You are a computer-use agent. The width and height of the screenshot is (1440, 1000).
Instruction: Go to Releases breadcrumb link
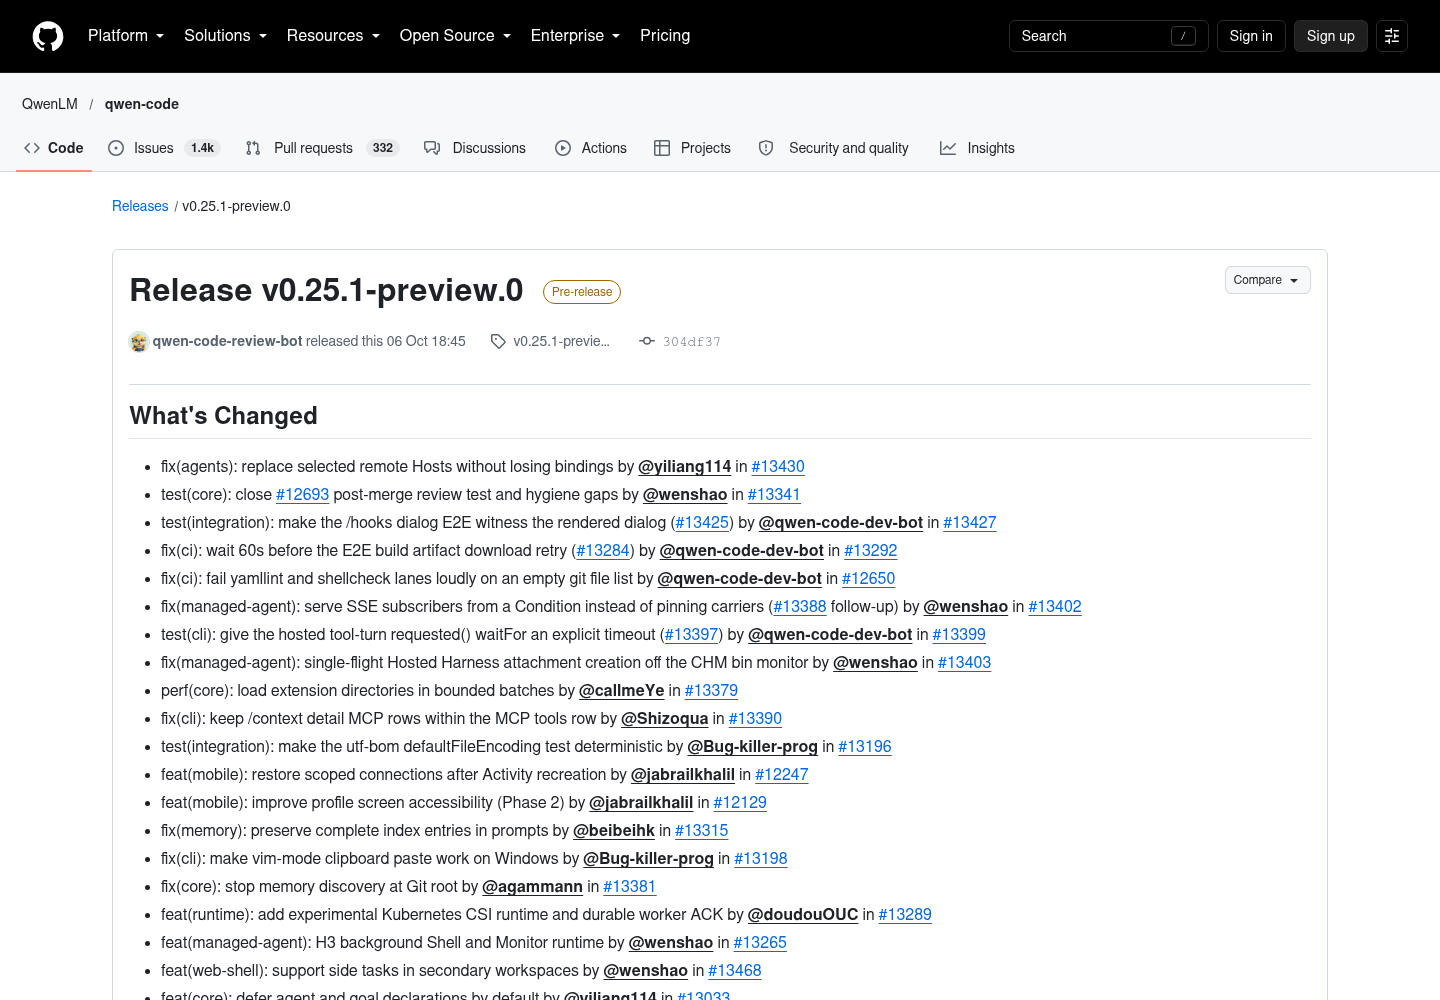click(x=140, y=206)
